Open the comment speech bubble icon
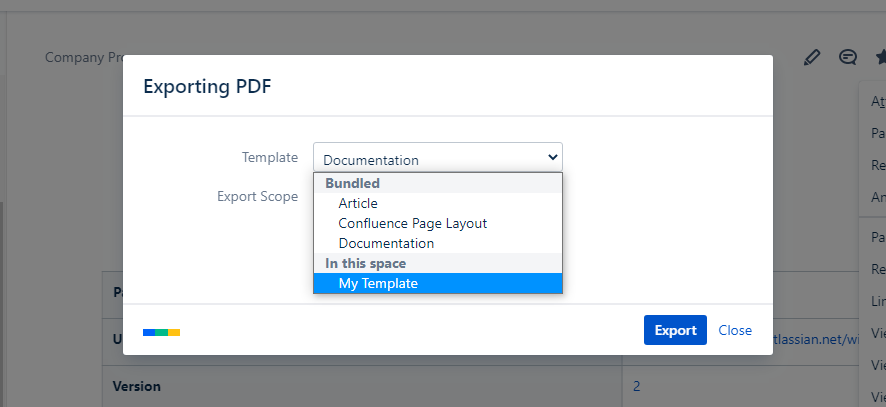The width and height of the screenshot is (886, 407). coord(848,58)
